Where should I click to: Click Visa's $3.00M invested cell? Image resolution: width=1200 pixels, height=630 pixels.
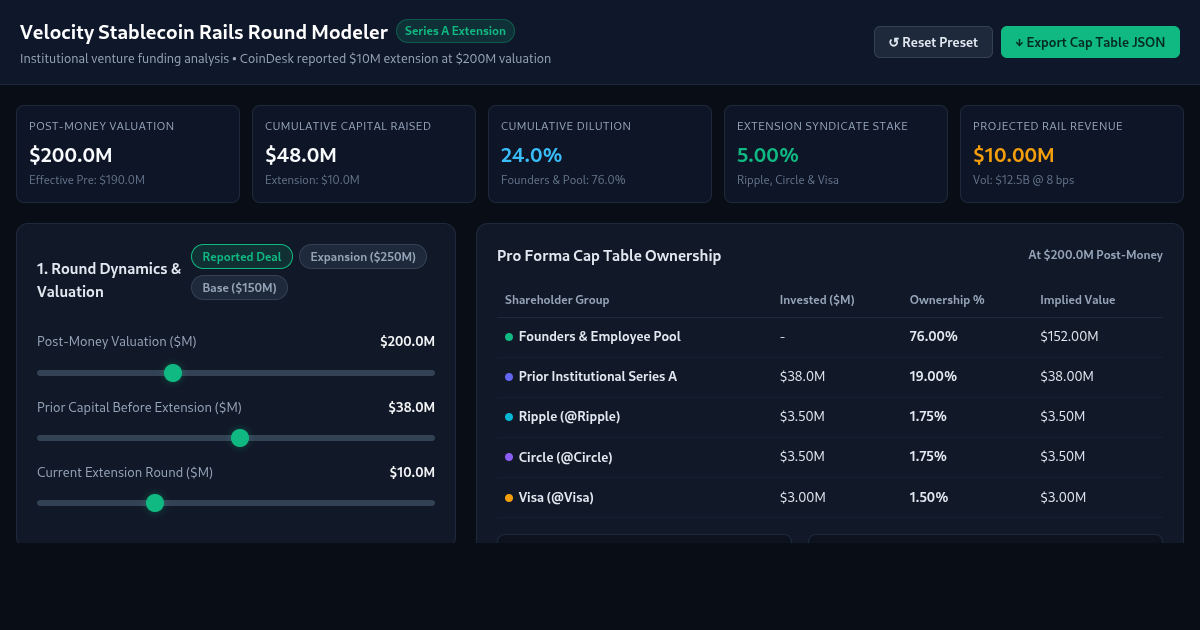click(802, 497)
